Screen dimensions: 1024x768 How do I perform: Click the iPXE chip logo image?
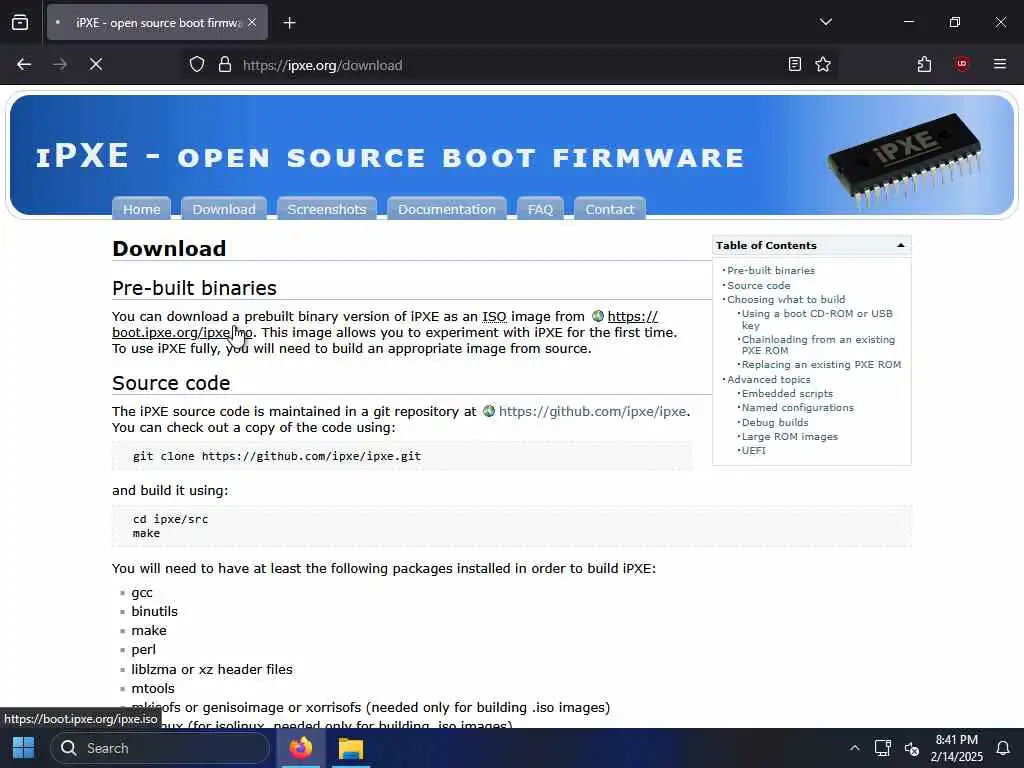904,161
